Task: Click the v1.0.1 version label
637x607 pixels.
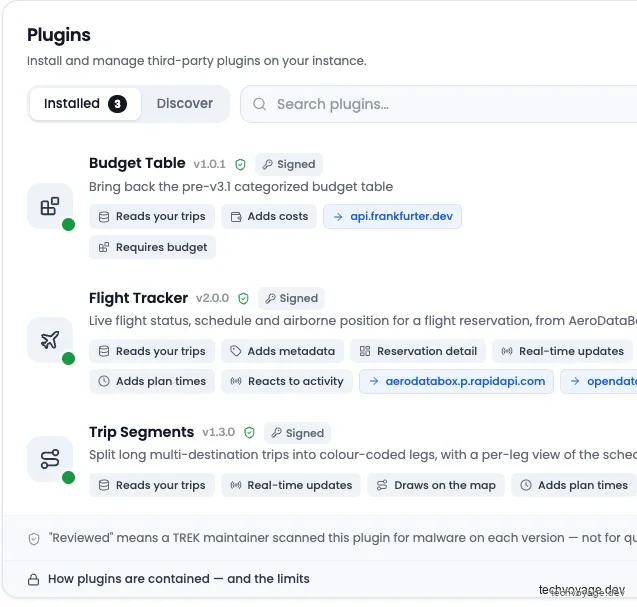Action: [209, 164]
